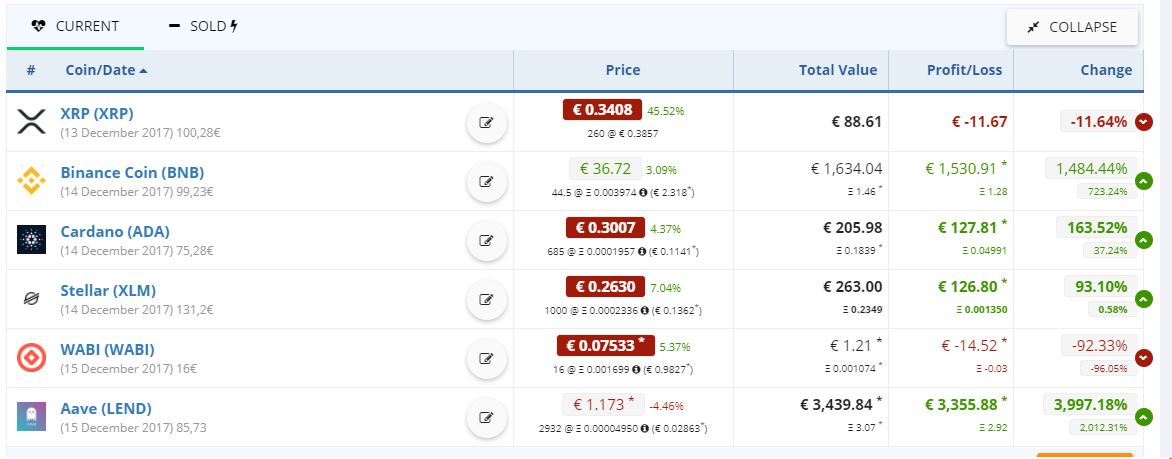Open the edit icon for Cardano row
Screen dimensions: 1172x459
click(x=487, y=241)
